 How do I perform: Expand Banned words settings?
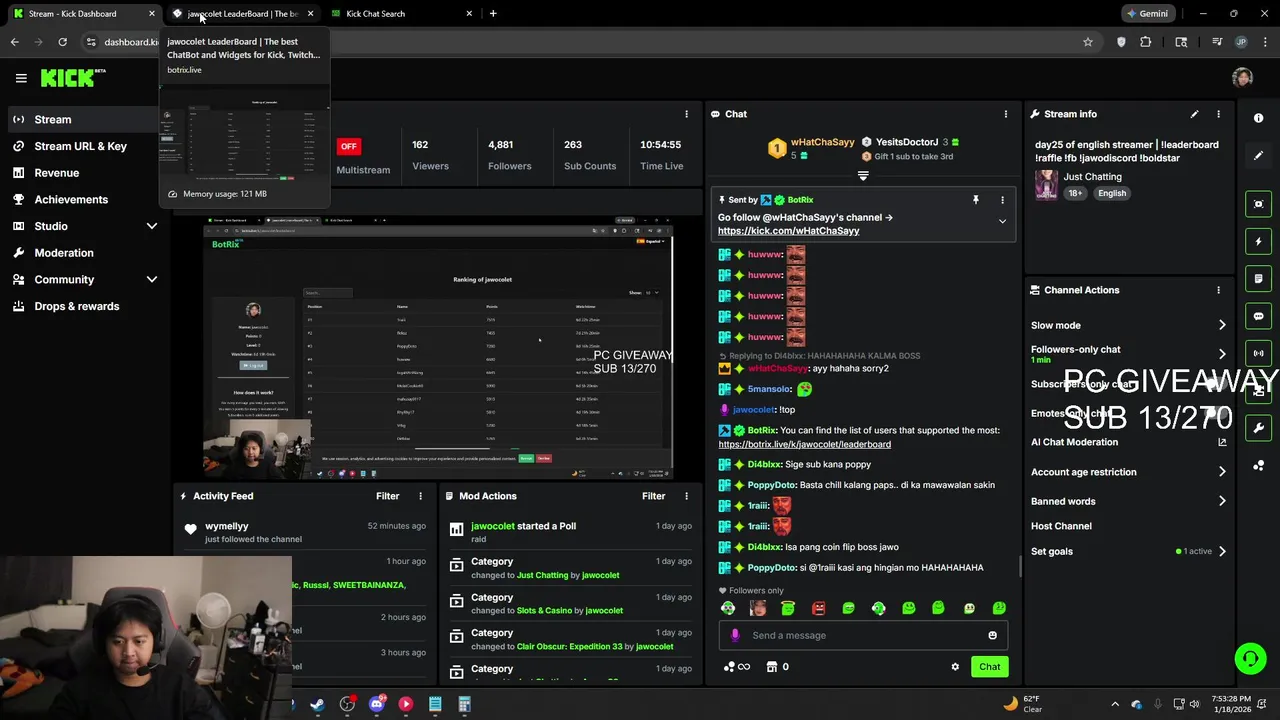(x=1222, y=501)
